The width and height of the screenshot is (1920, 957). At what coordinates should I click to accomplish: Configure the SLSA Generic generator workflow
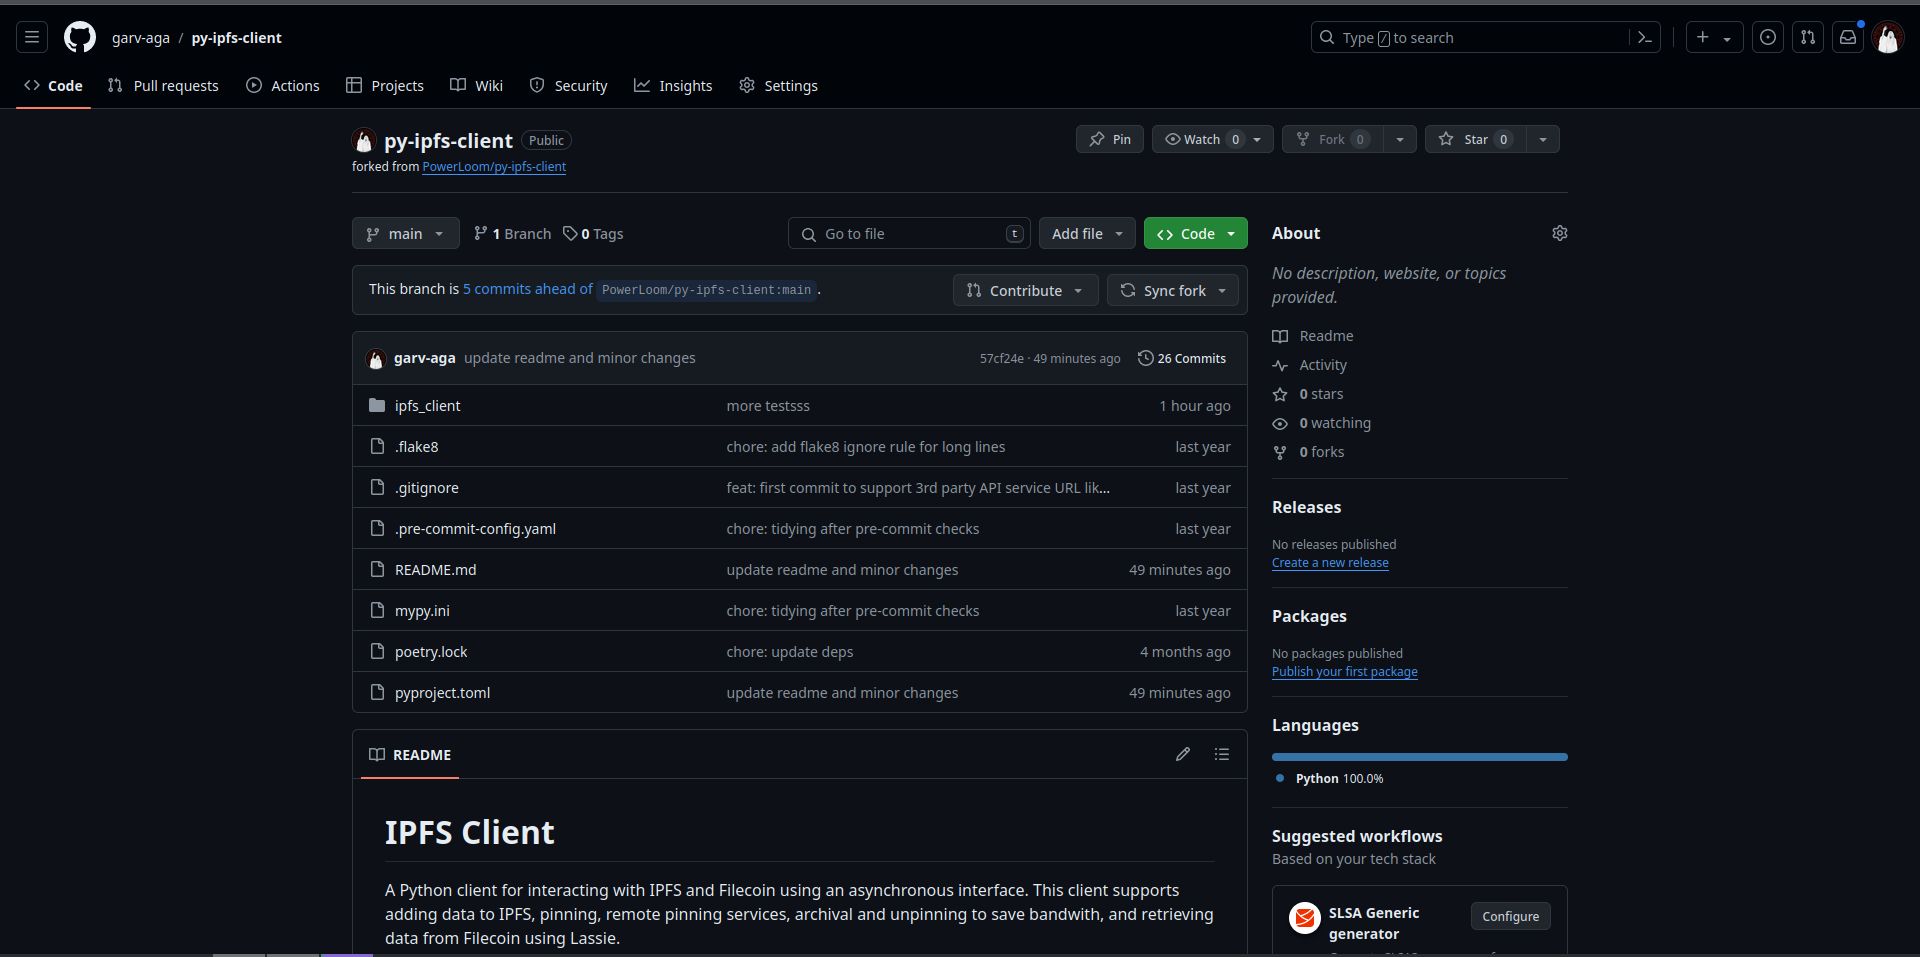pos(1510,917)
